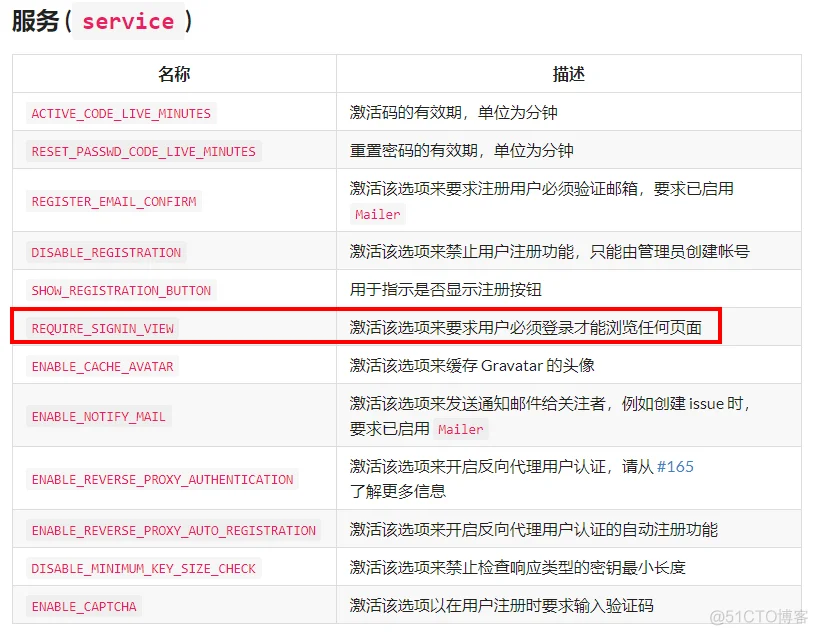The width and height of the screenshot is (818, 635).
Task: Click REQUIRE_SIGNIN_VIEW option name
Action: (x=102, y=328)
